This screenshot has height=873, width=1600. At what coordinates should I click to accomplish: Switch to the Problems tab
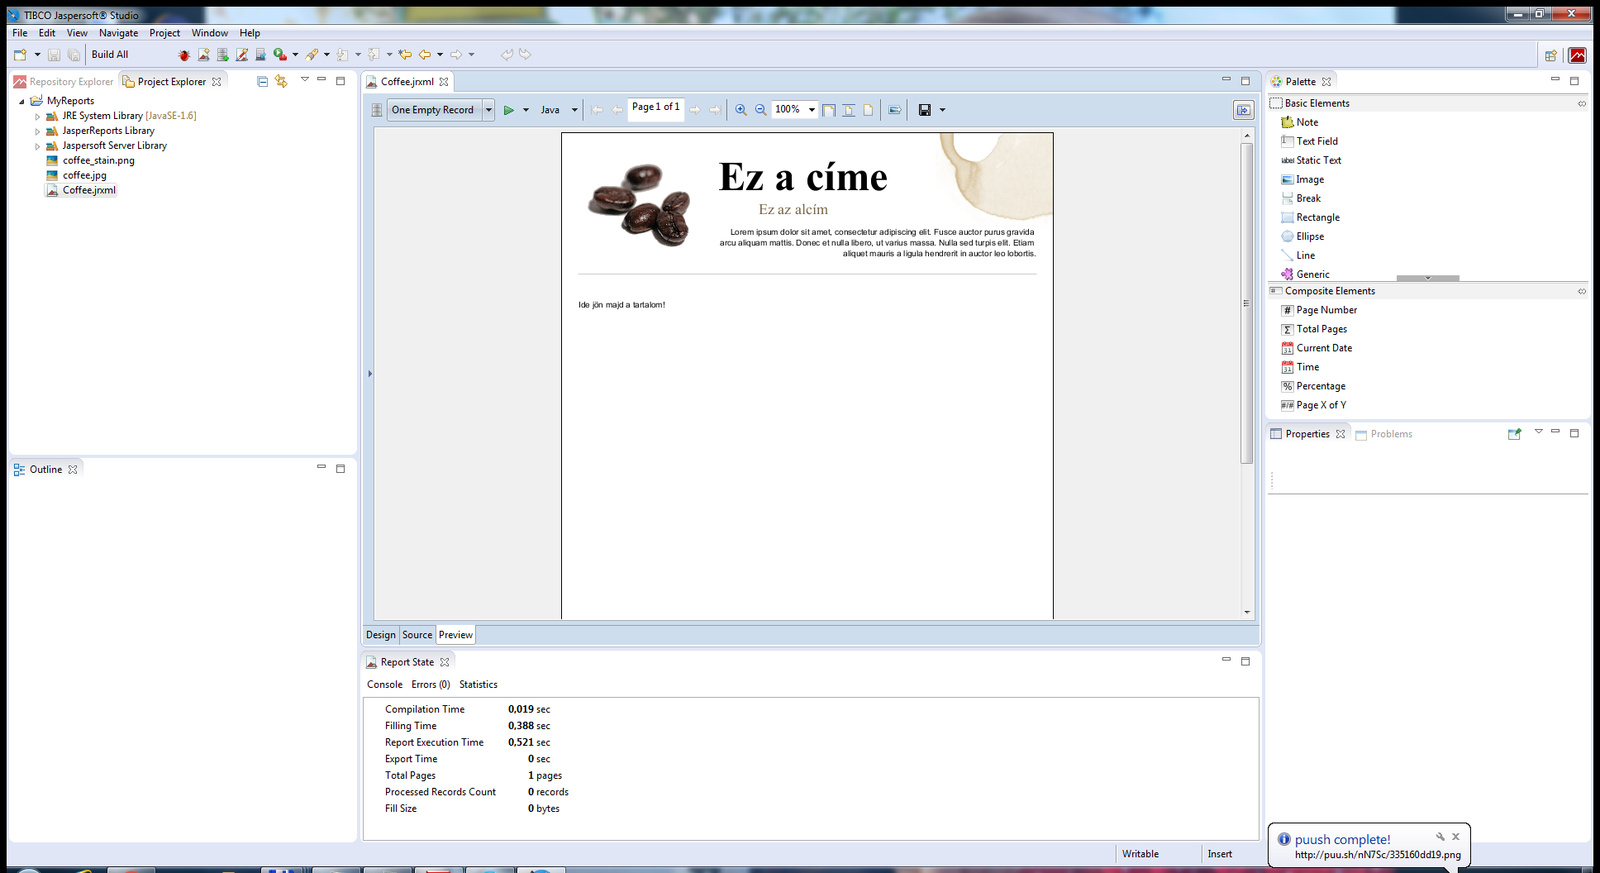click(1384, 434)
